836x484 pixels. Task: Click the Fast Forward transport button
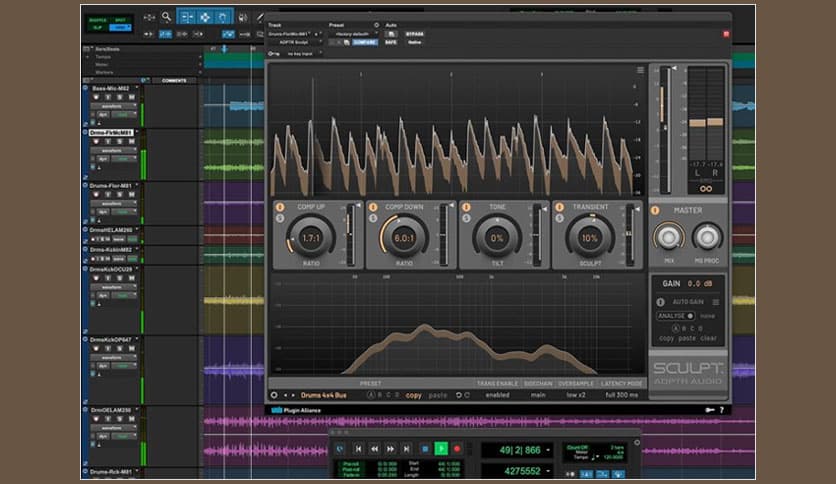coord(390,449)
